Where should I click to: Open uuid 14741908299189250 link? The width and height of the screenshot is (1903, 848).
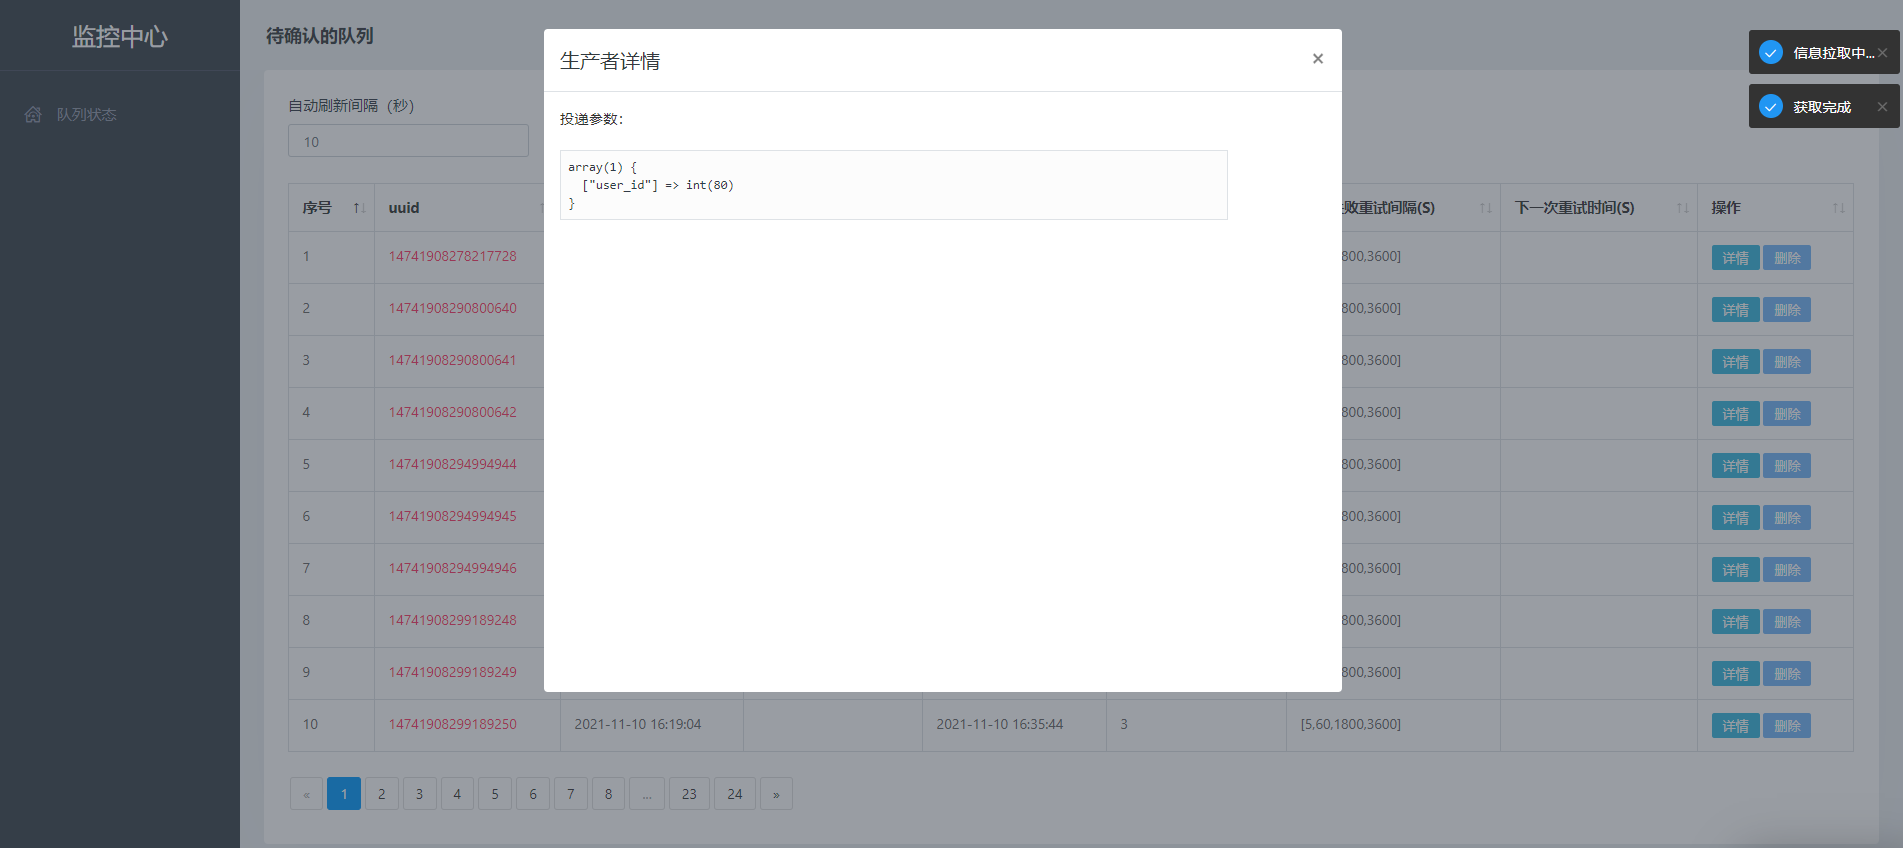tap(452, 724)
